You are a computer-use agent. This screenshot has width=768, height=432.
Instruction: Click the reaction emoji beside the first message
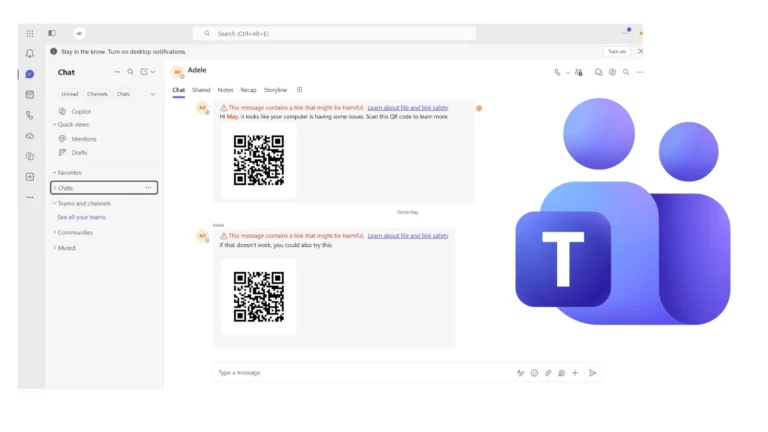(x=479, y=108)
